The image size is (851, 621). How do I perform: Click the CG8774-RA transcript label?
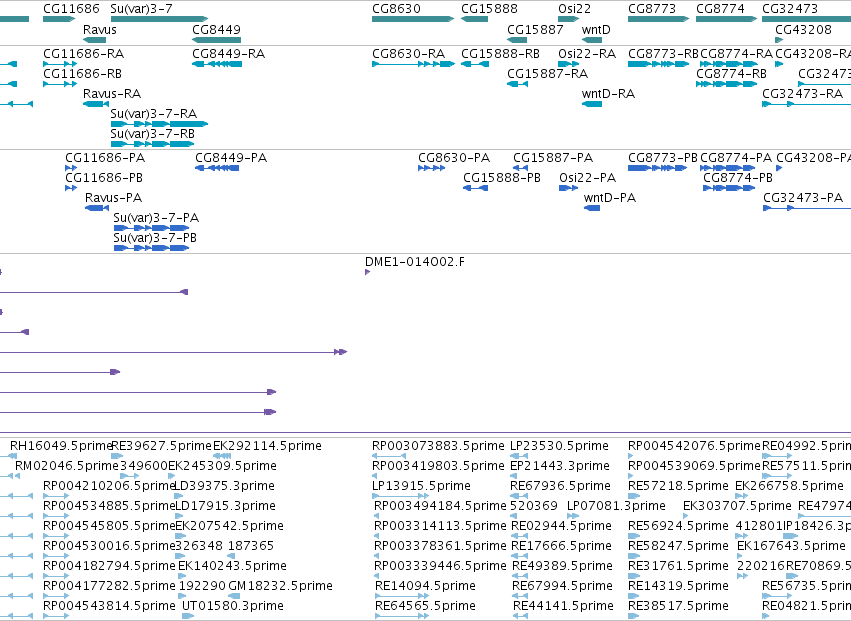pos(736,54)
